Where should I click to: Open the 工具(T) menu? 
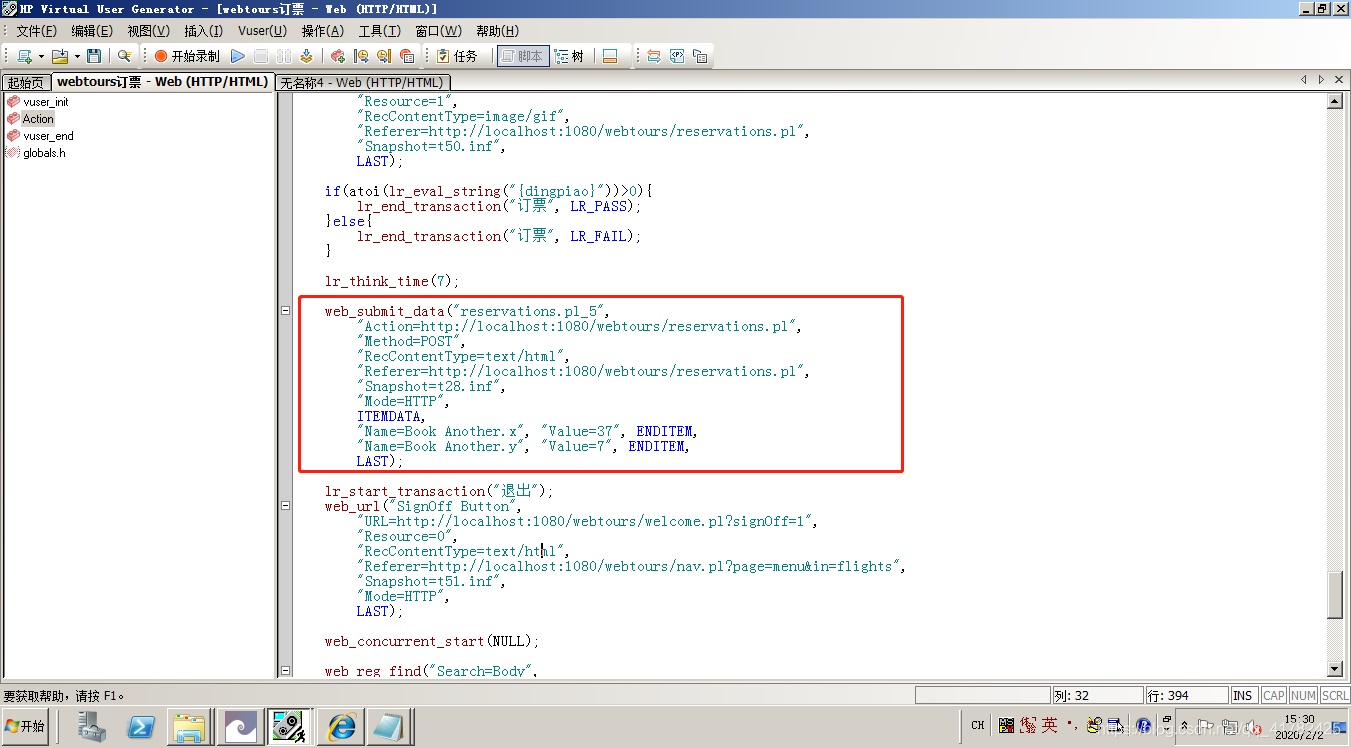[x=379, y=31]
